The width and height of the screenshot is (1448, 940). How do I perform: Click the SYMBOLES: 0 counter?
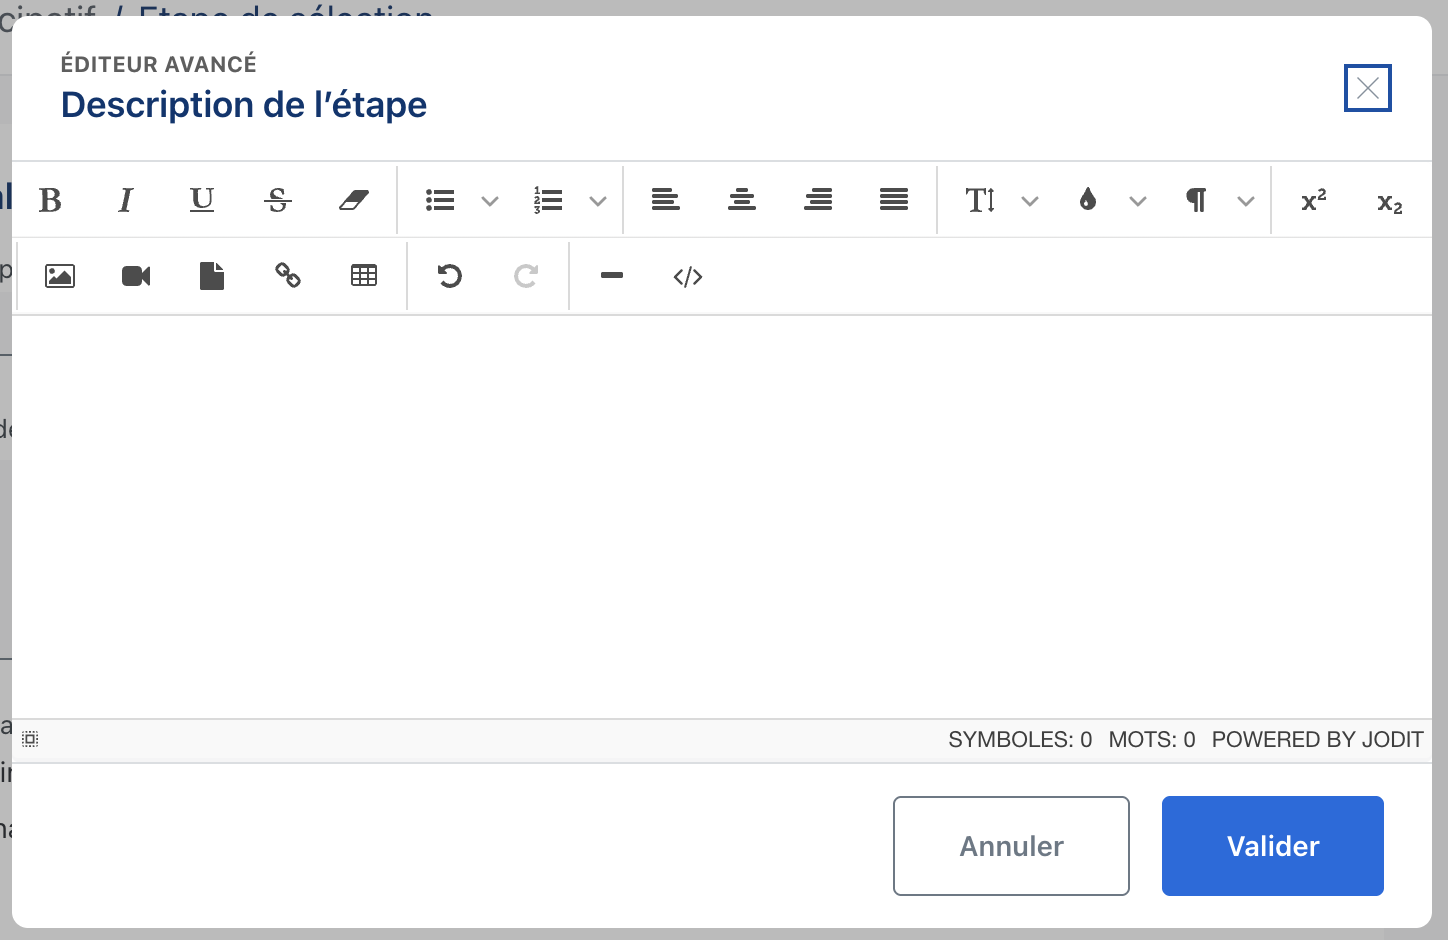pyautogui.click(x=1020, y=740)
